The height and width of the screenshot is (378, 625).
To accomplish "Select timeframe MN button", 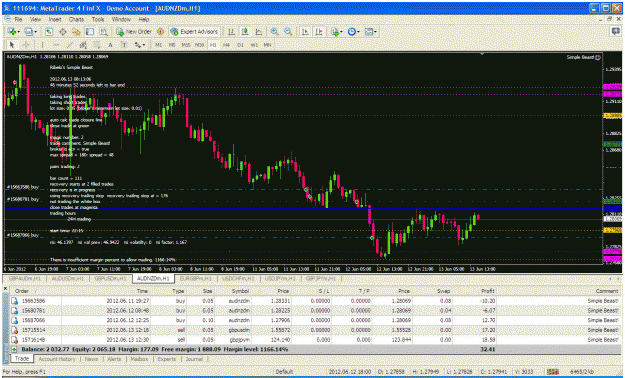I will (x=267, y=45).
